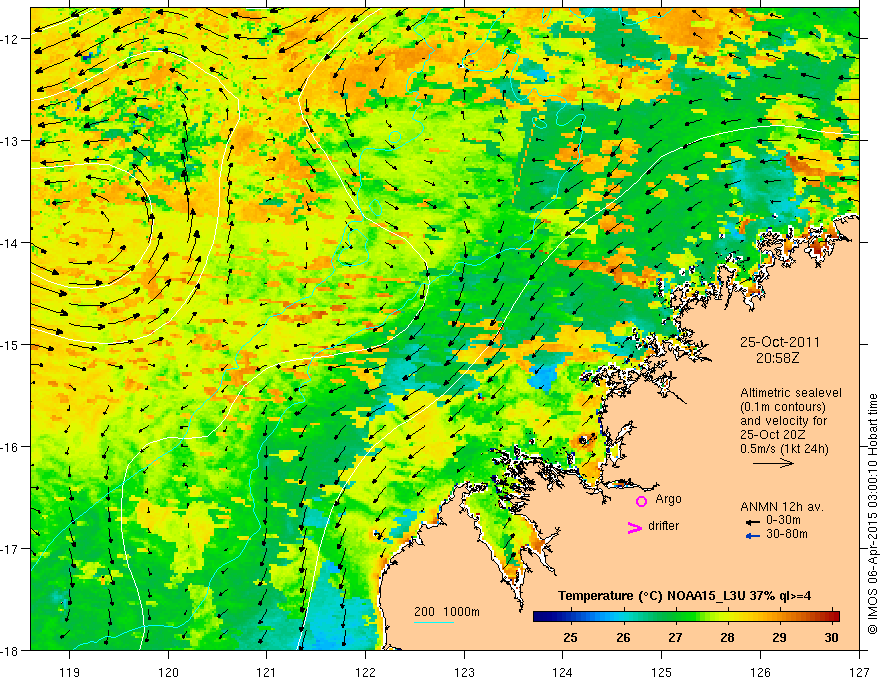Click the 0.5m/s velocity scale arrow

(x=773, y=463)
